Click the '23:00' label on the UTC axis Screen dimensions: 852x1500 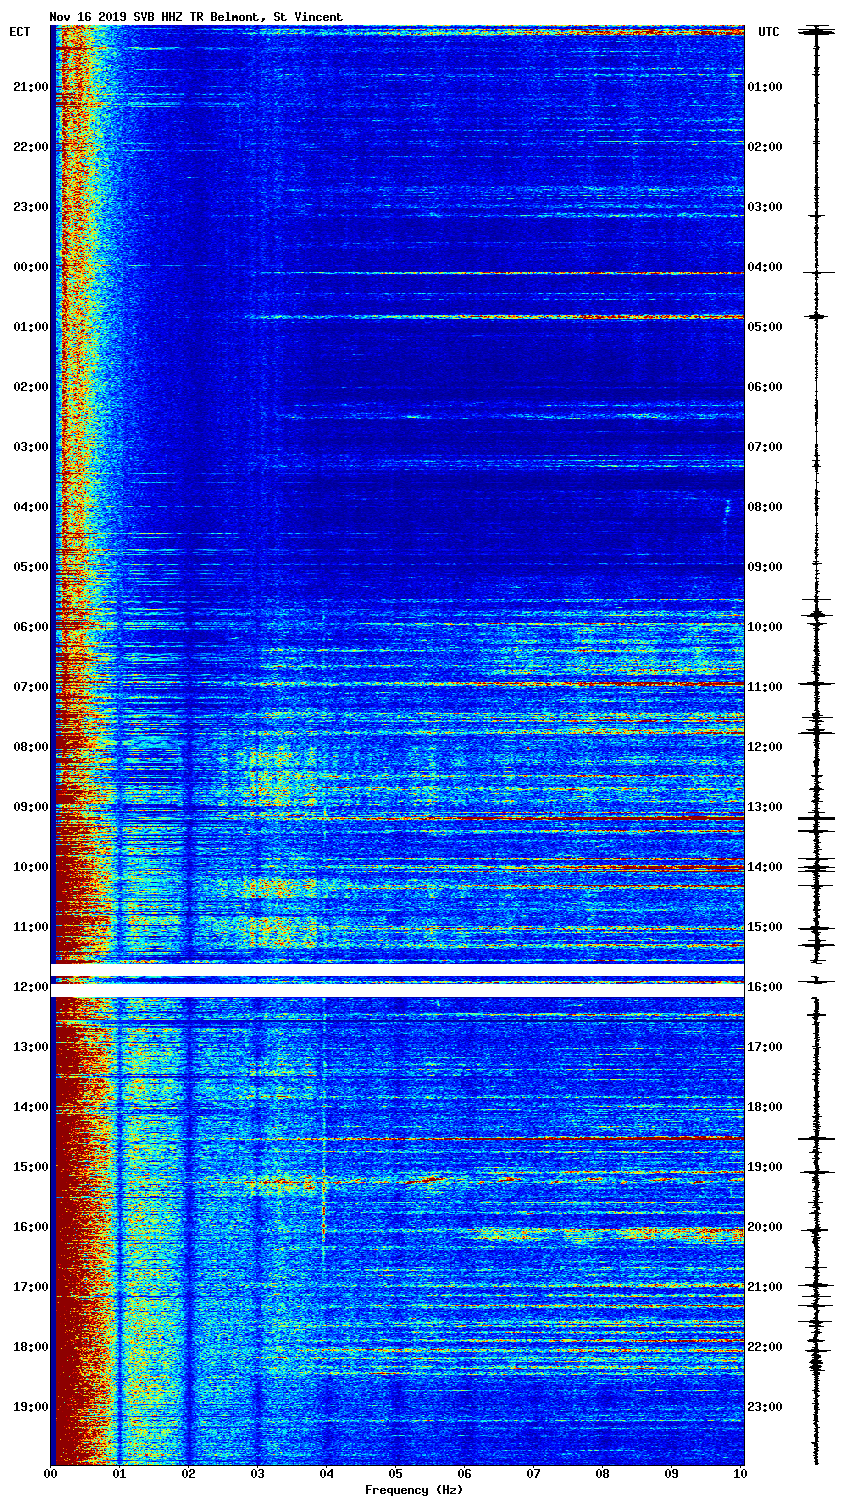pos(765,1407)
